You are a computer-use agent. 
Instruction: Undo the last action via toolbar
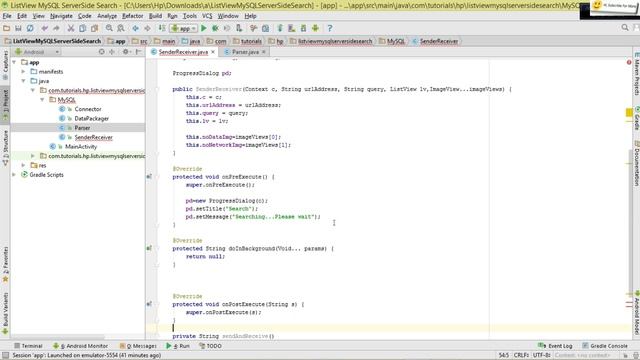tap(44, 28)
